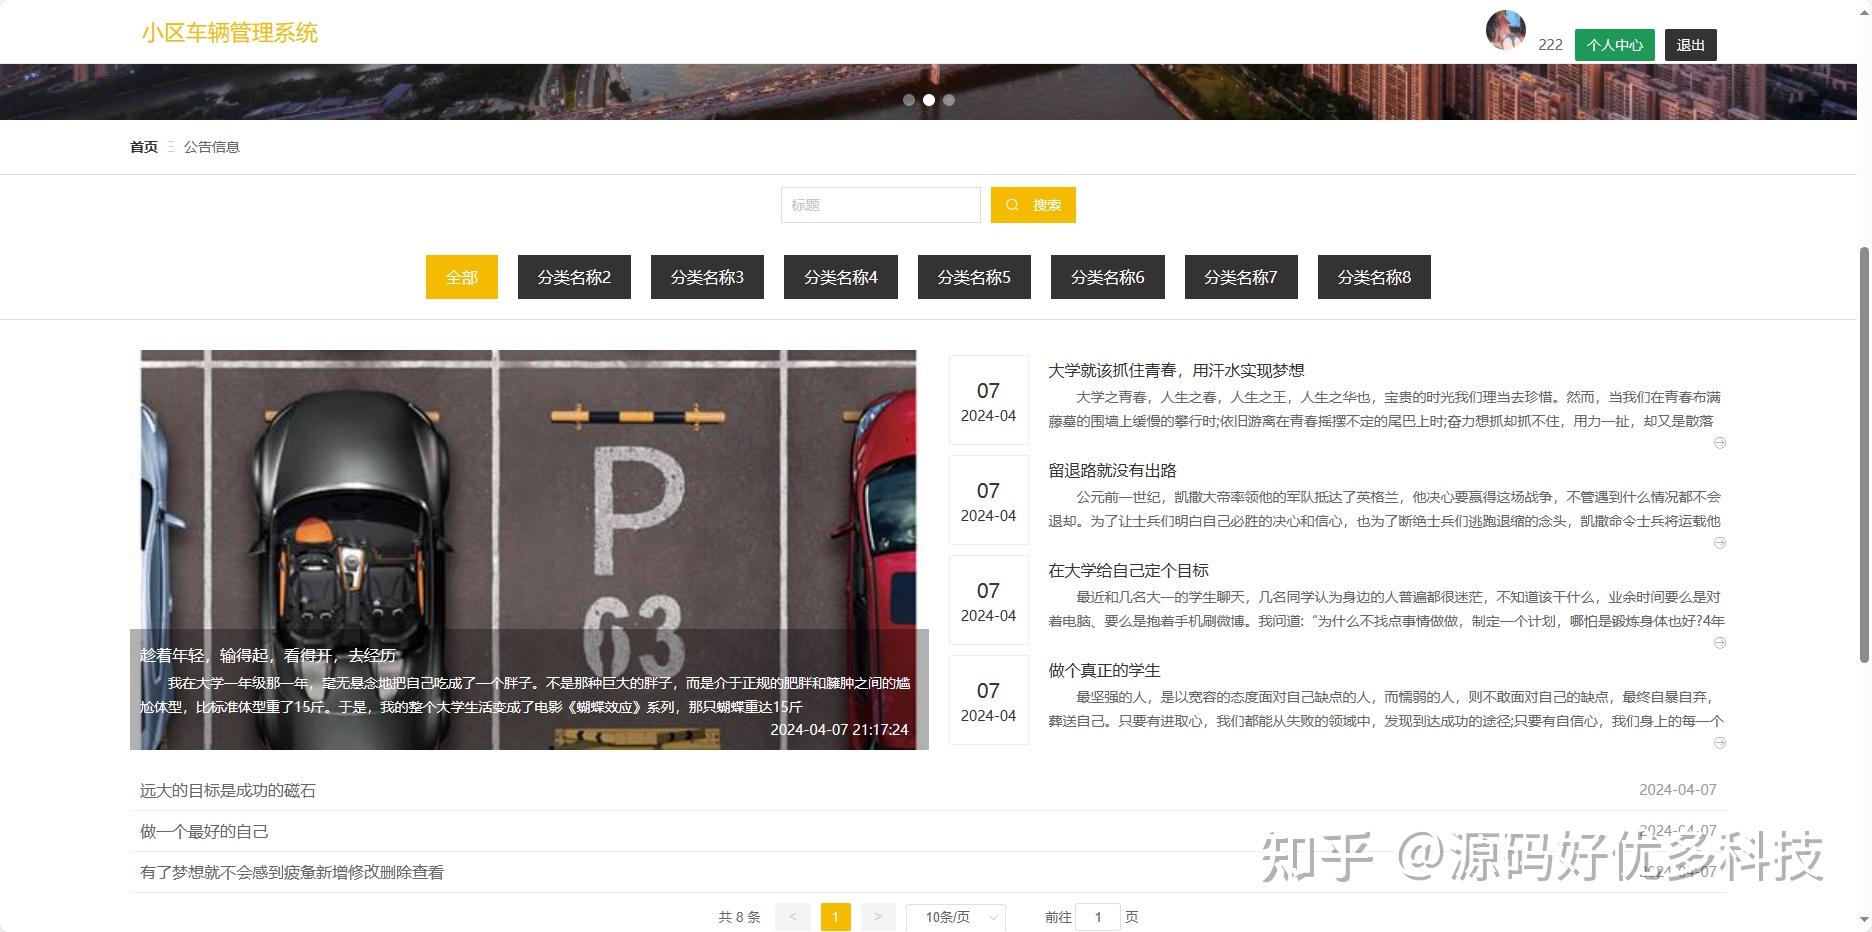
Task: Click the "个人中心" button
Action: coord(1613,44)
